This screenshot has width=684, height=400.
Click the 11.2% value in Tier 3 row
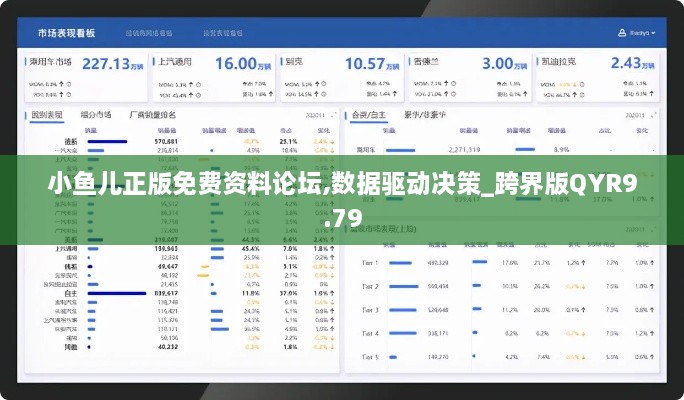pyautogui.click(x=510, y=310)
